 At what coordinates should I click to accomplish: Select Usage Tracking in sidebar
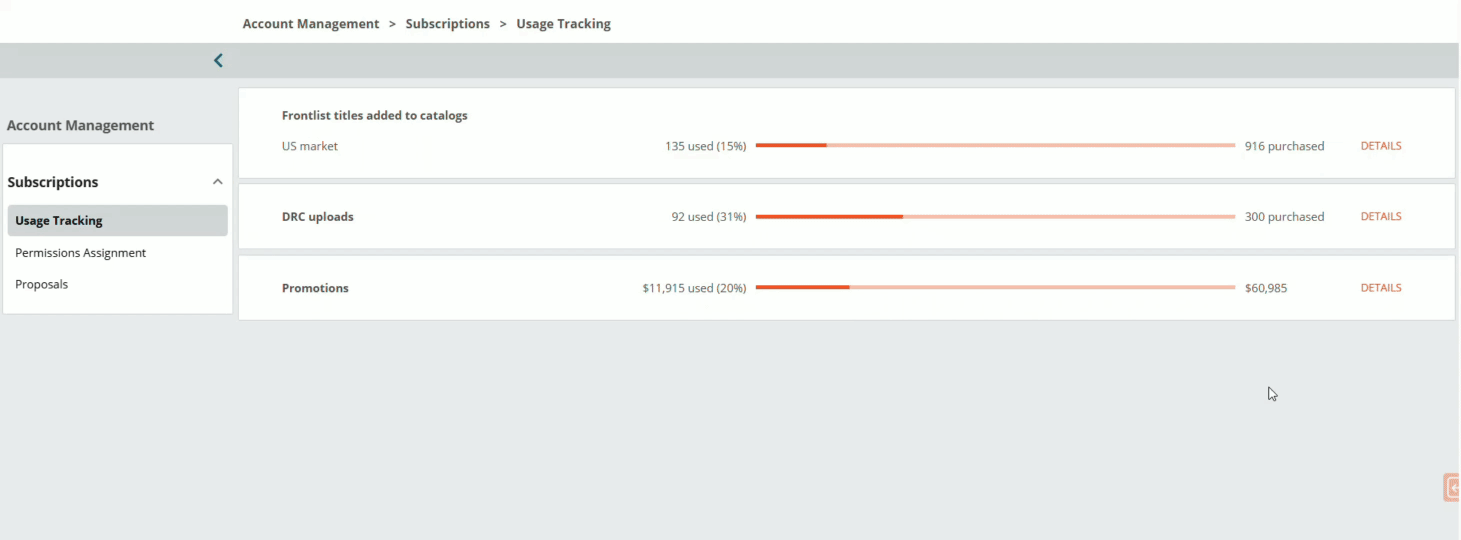click(118, 221)
